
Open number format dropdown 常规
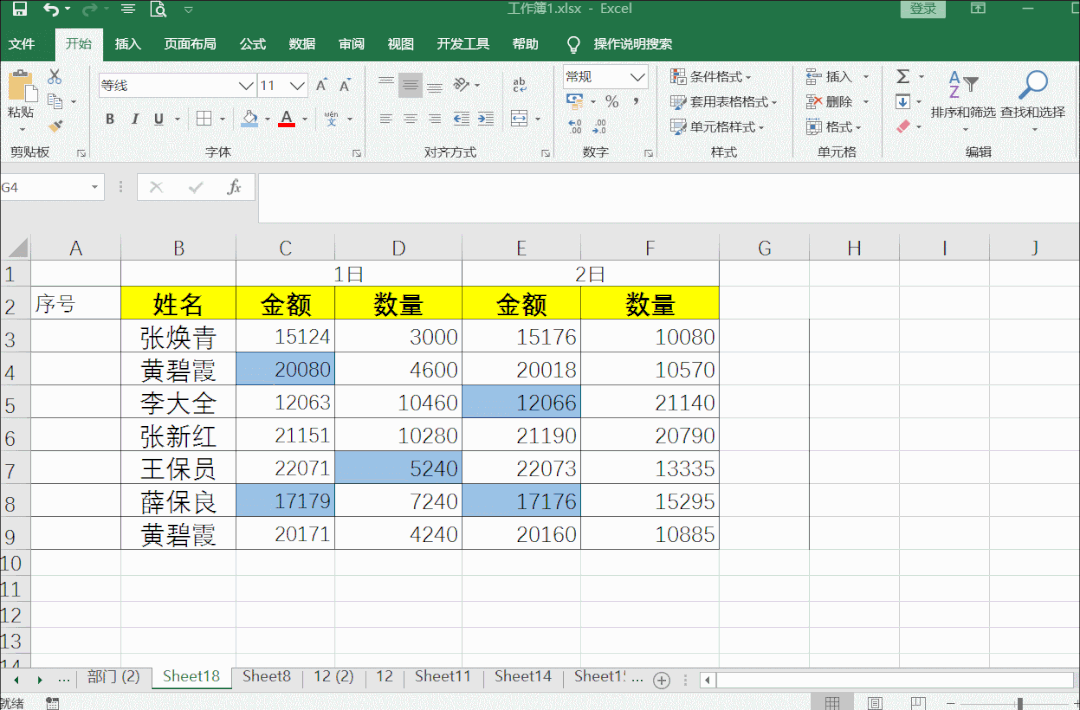click(x=638, y=76)
